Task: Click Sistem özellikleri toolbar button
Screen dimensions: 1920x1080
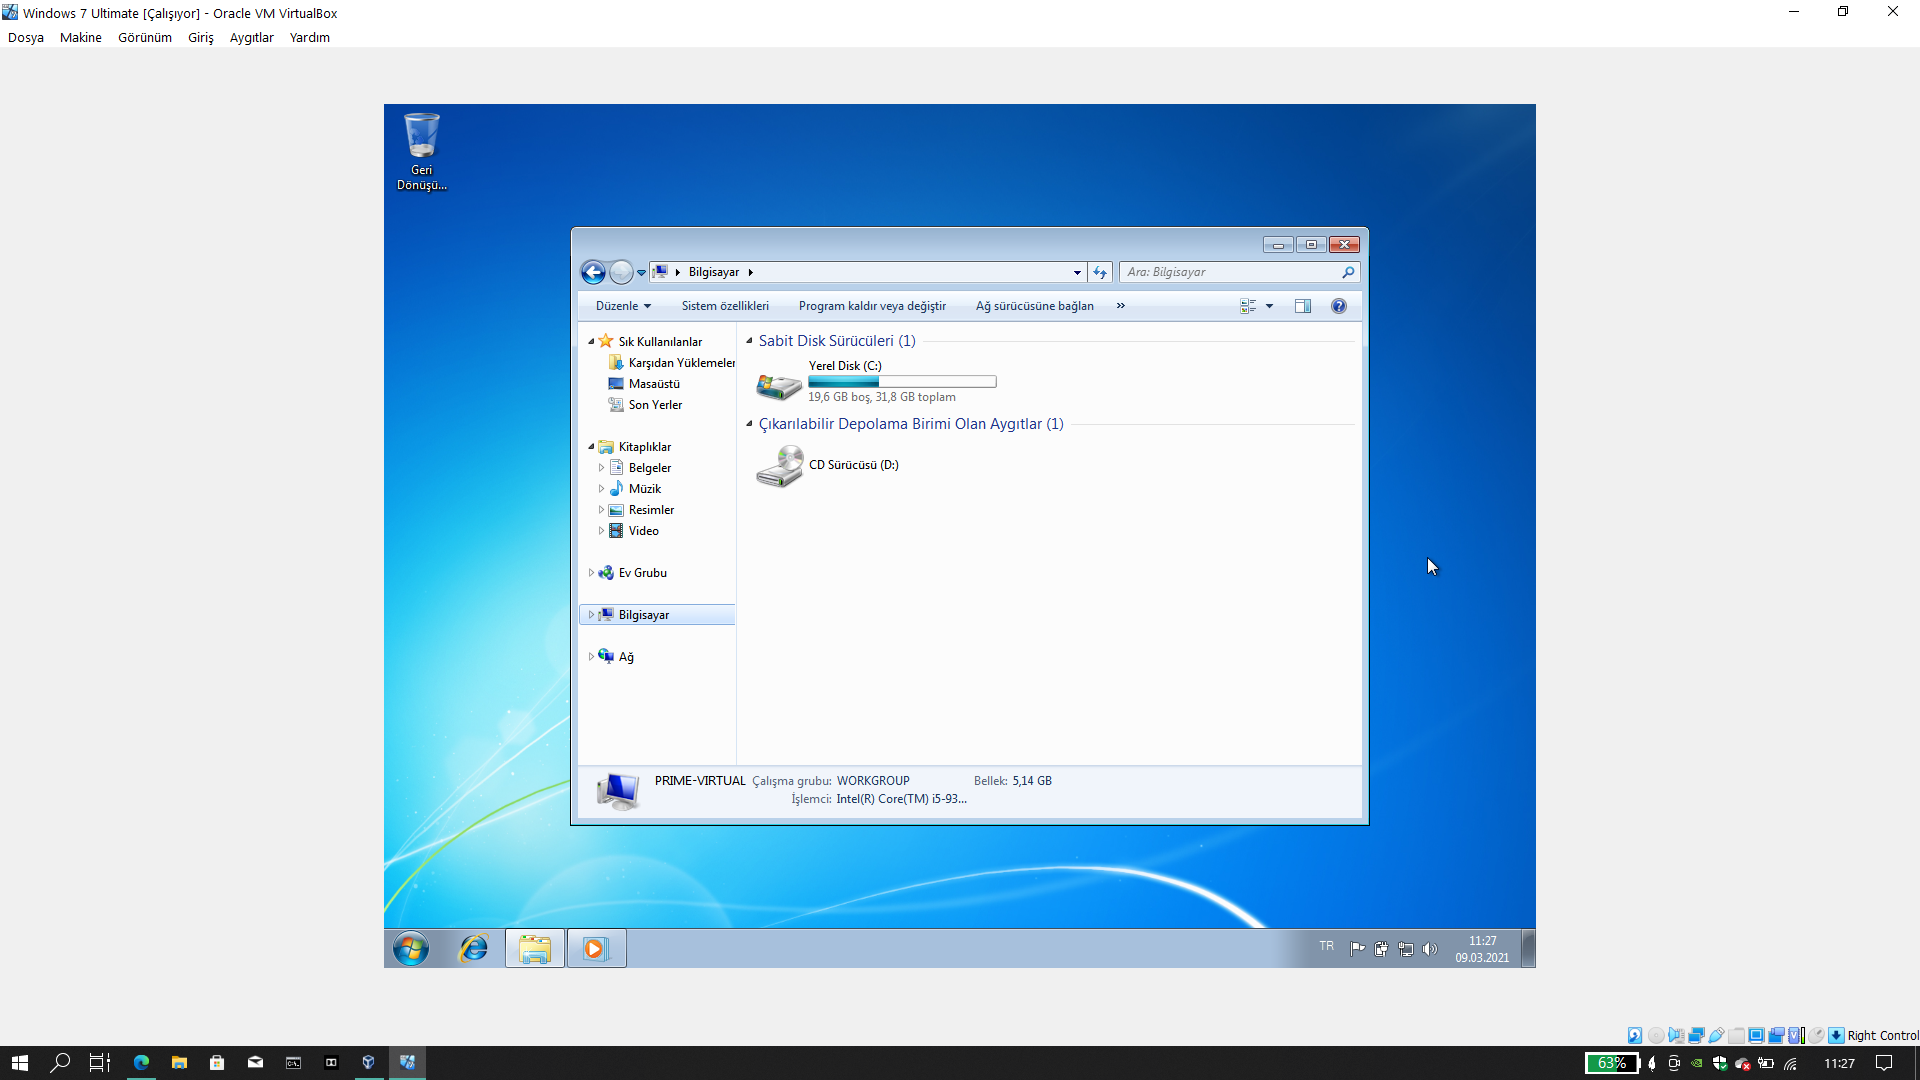Action: pyautogui.click(x=725, y=306)
